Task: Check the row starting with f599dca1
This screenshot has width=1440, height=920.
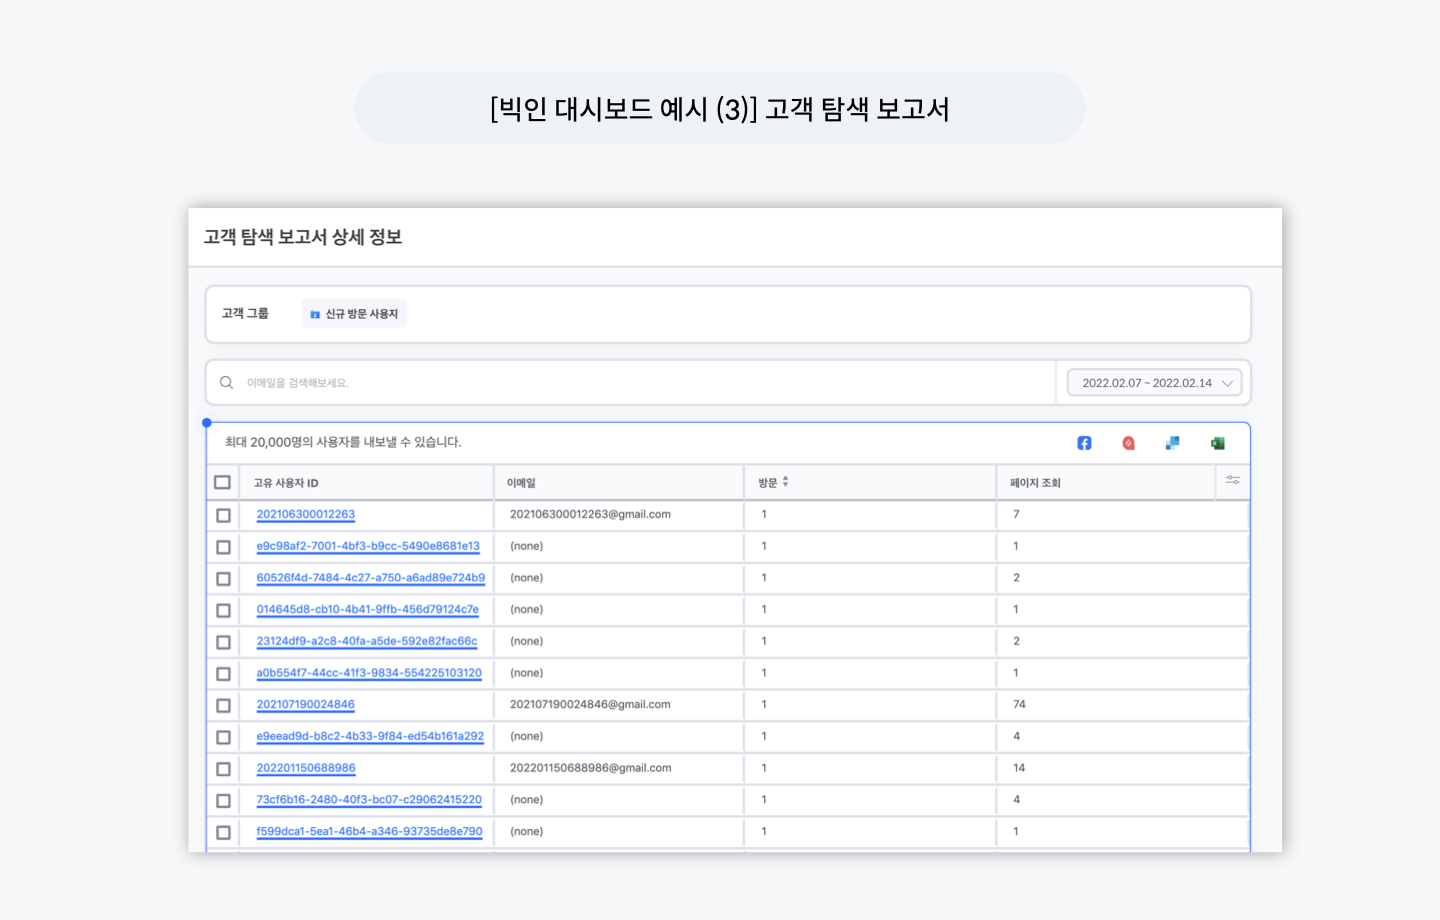Action: tap(223, 833)
